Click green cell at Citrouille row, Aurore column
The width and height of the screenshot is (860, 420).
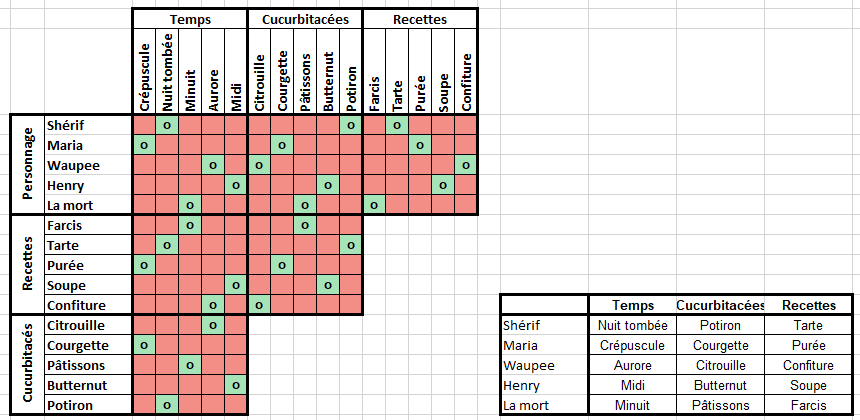coord(213,325)
